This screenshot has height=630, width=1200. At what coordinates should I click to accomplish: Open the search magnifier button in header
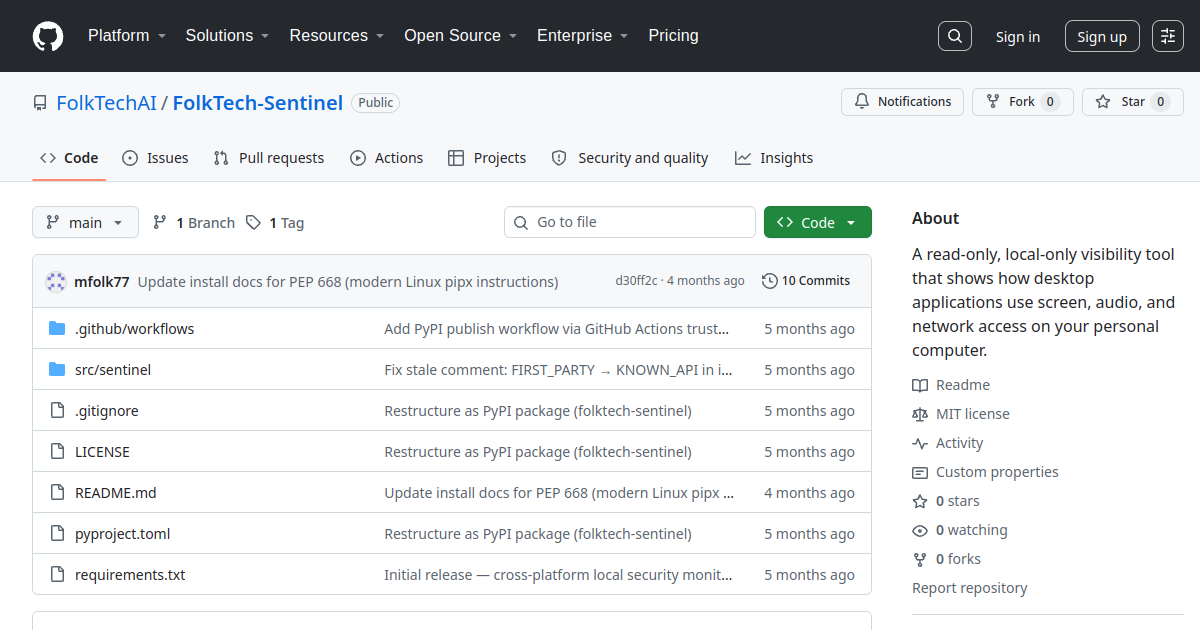click(955, 36)
